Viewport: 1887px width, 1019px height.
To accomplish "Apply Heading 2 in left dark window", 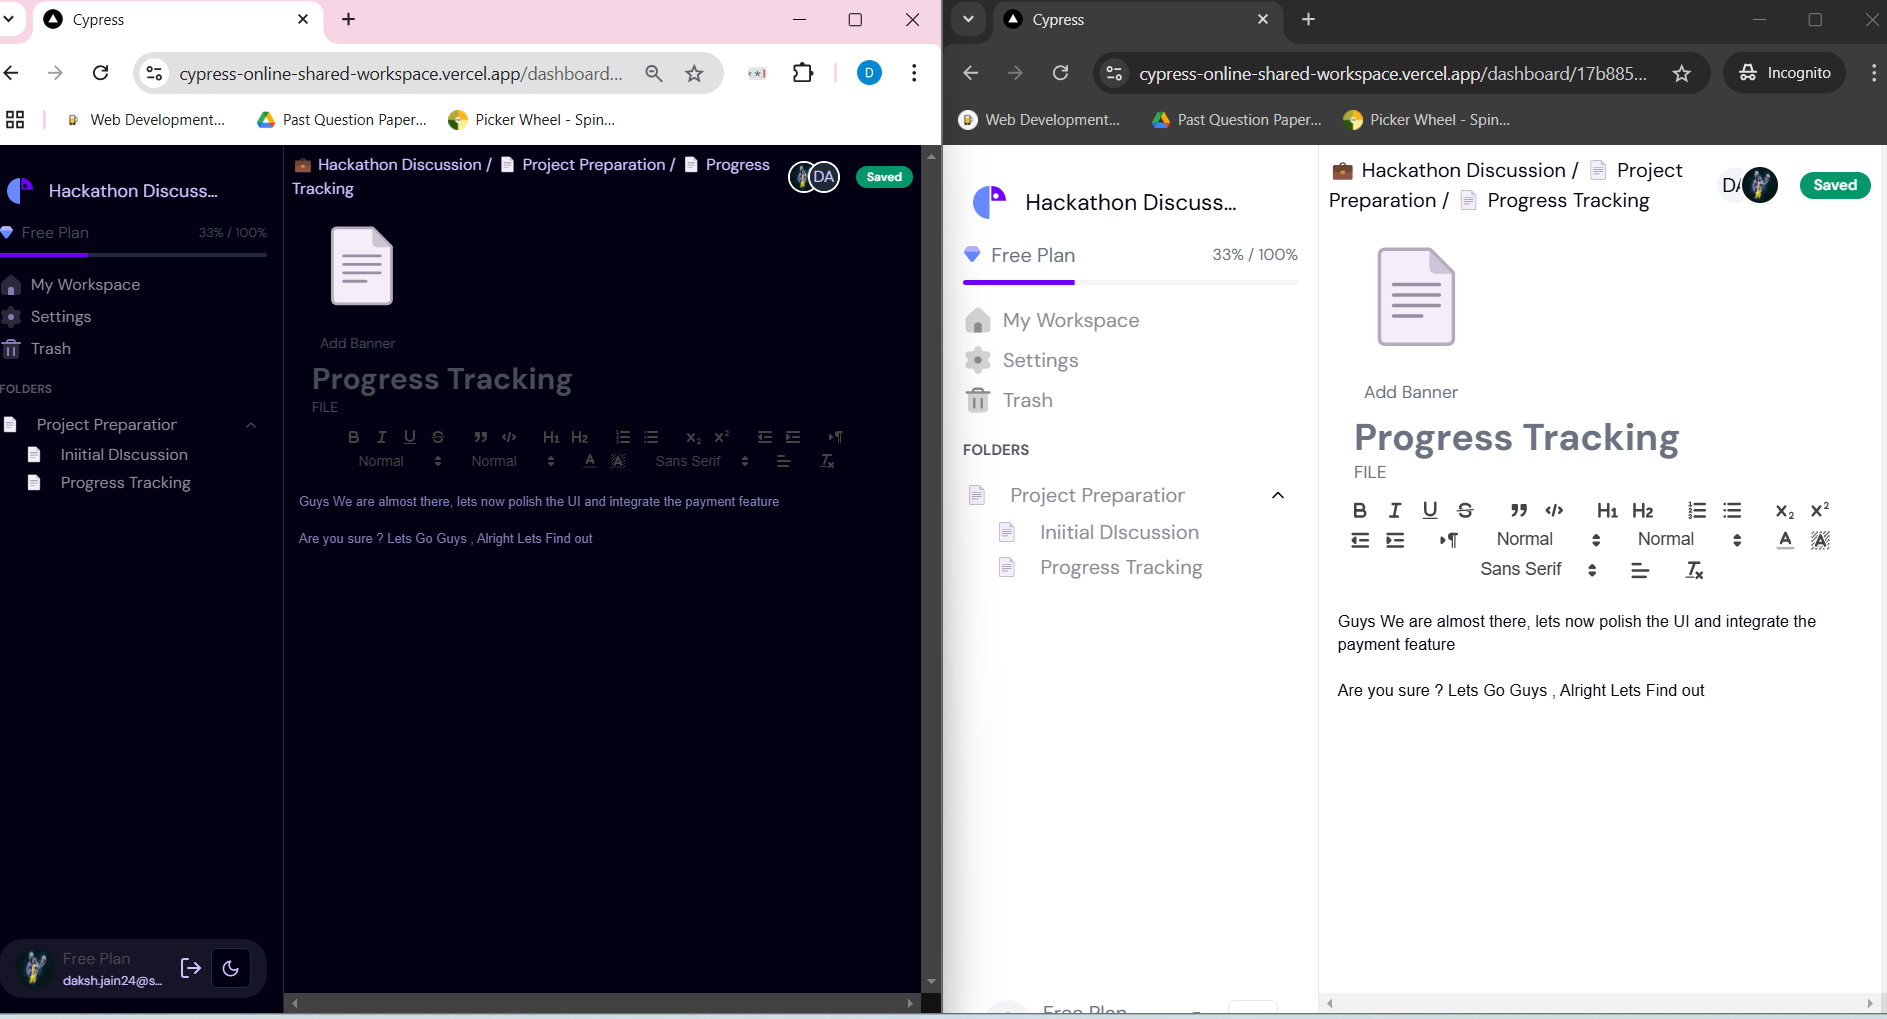I will tap(579, 437).
